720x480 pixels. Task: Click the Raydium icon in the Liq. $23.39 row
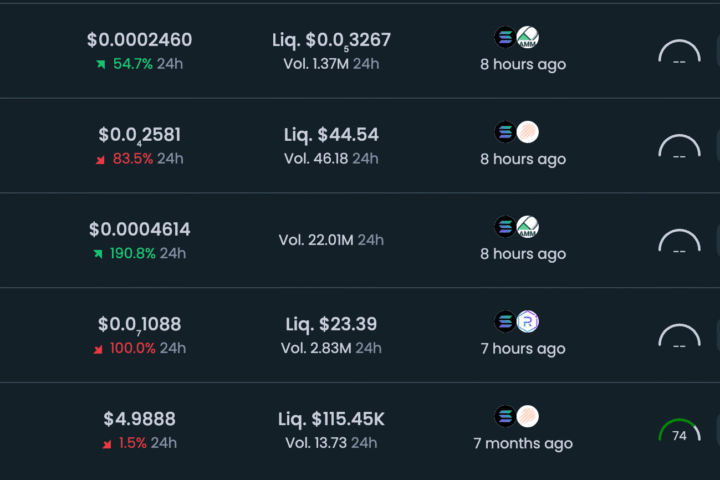[x=528, y=322]
